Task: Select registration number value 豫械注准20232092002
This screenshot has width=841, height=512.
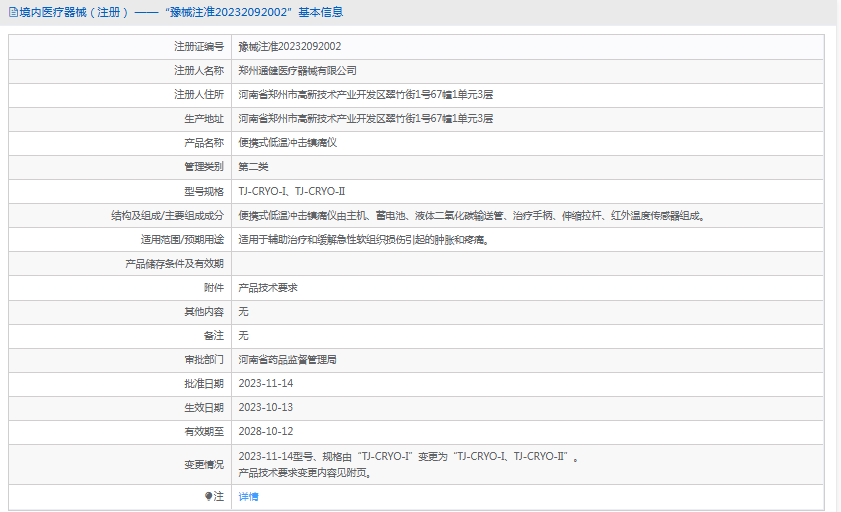Action: click(290, 47)
